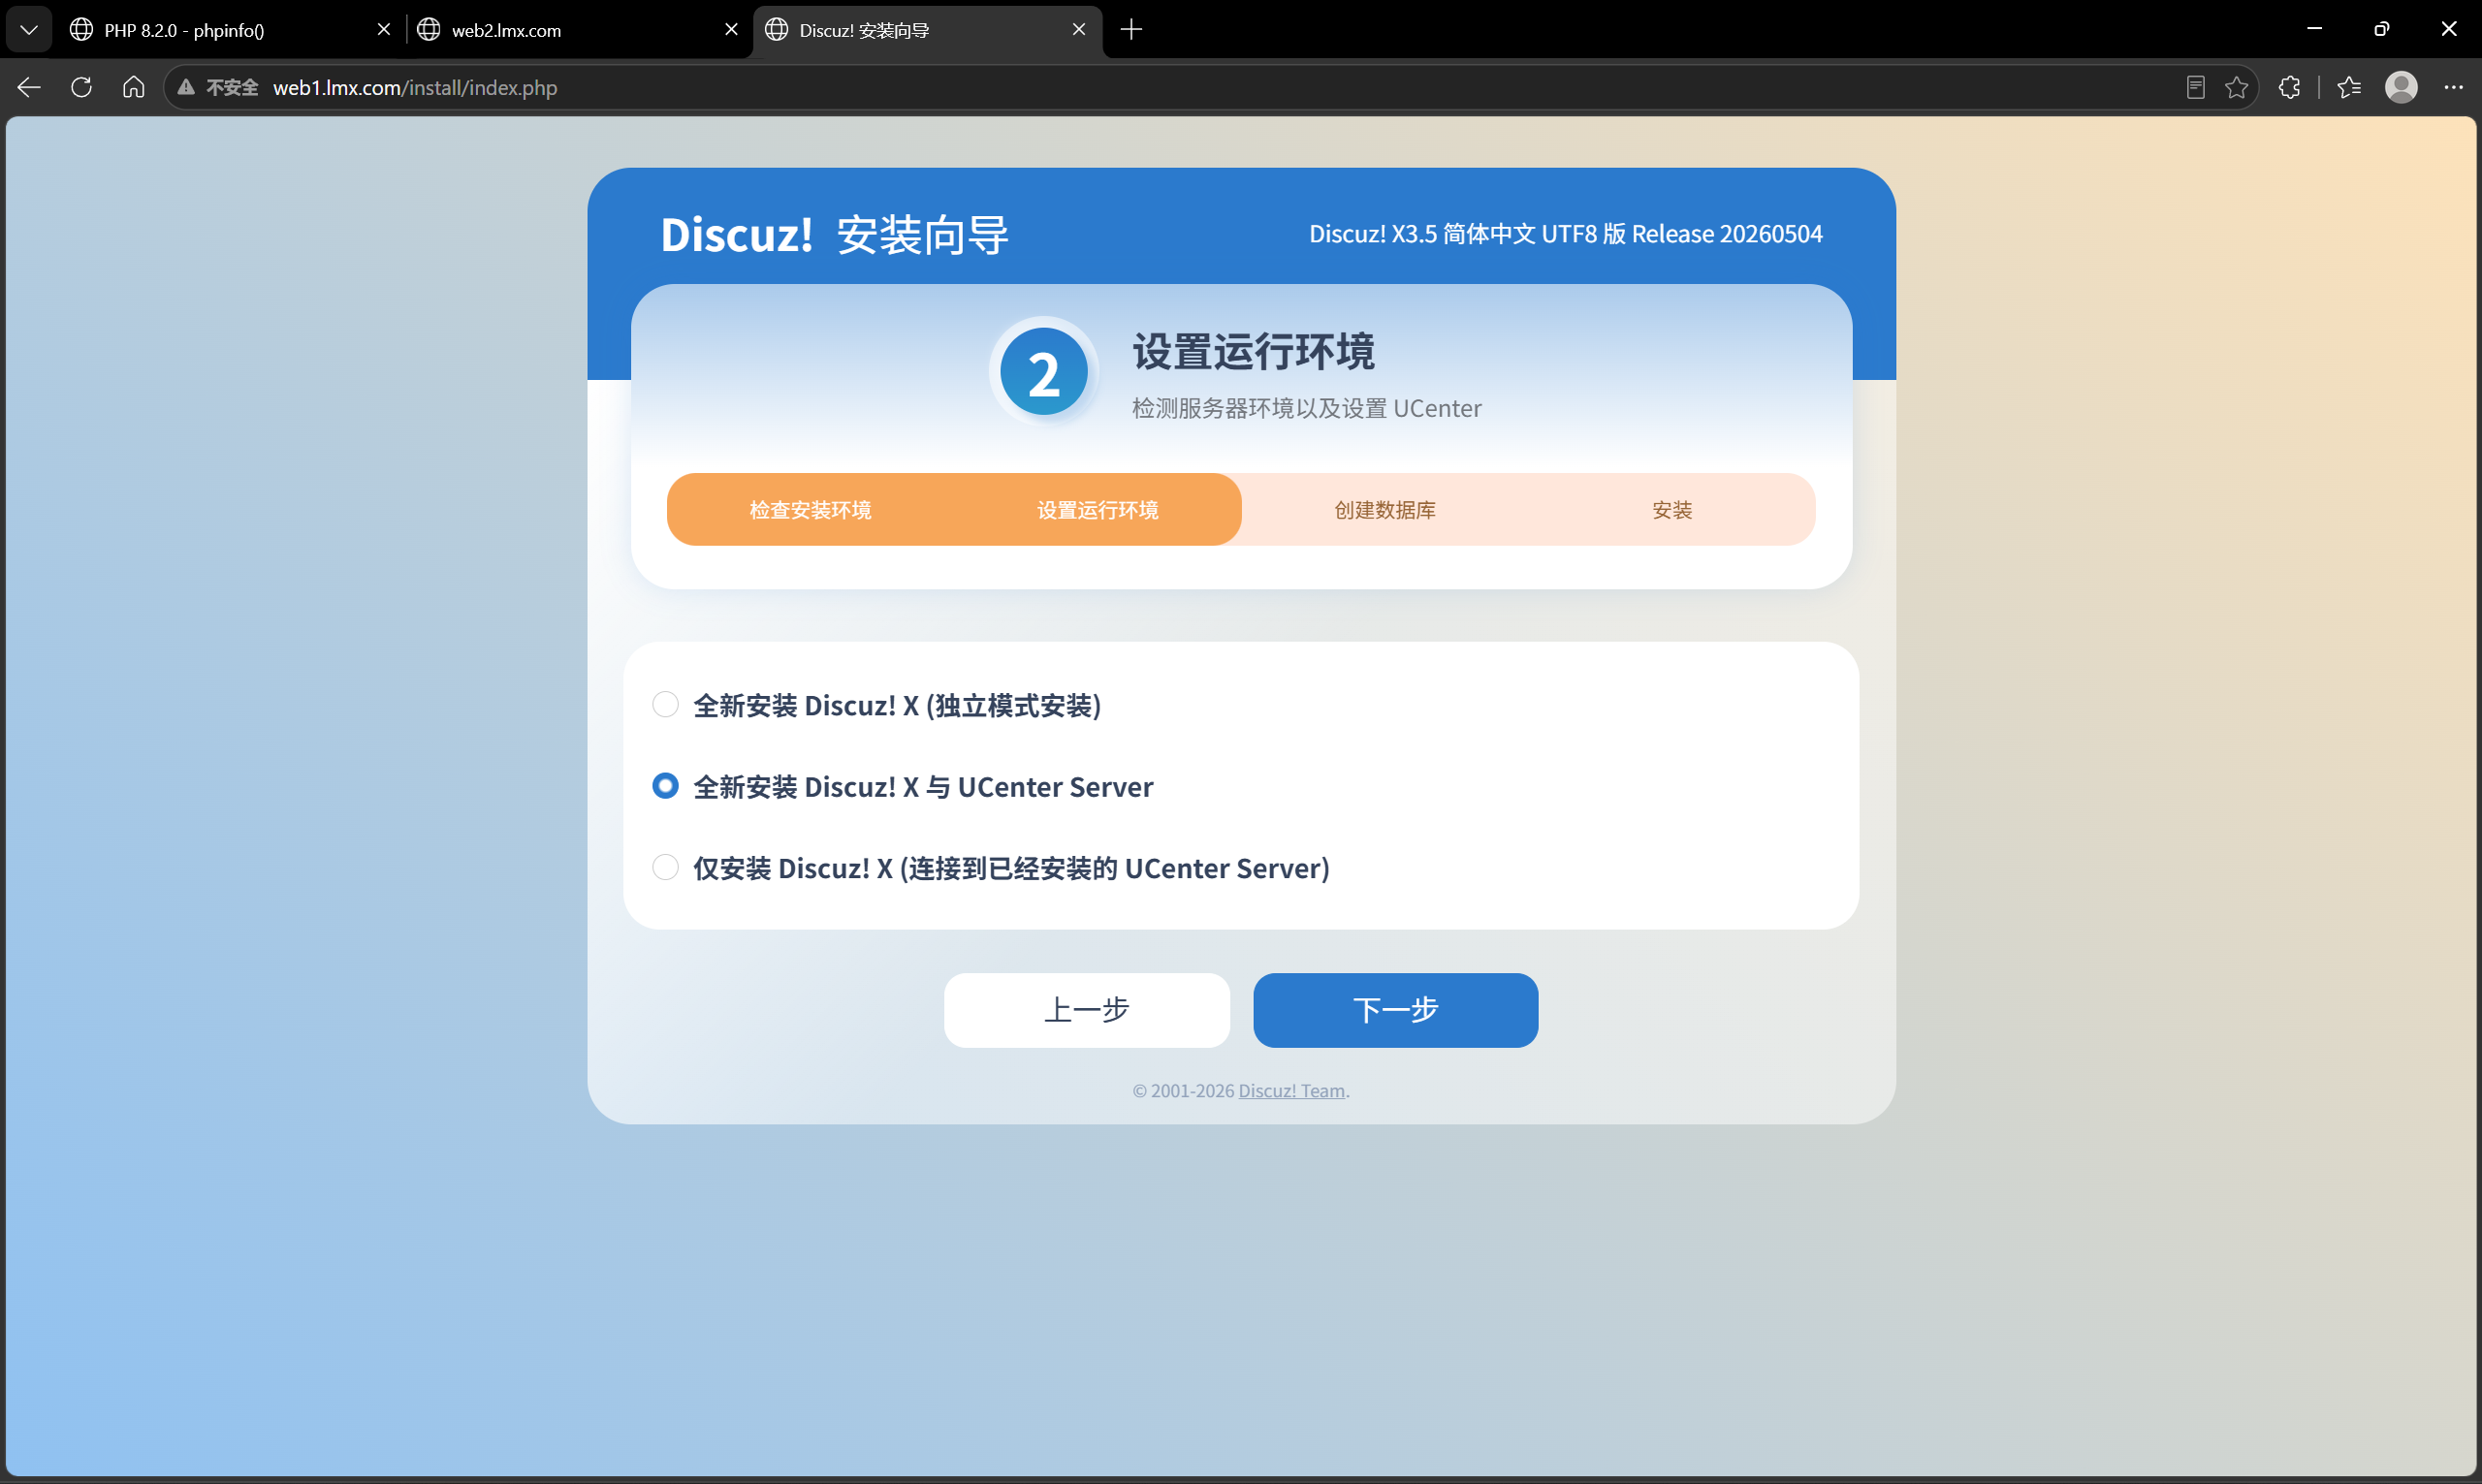This screenshot has width=2482, height=1484.
Task: Open the tab search dropdown arrow
Action: [x=29, y=29]
